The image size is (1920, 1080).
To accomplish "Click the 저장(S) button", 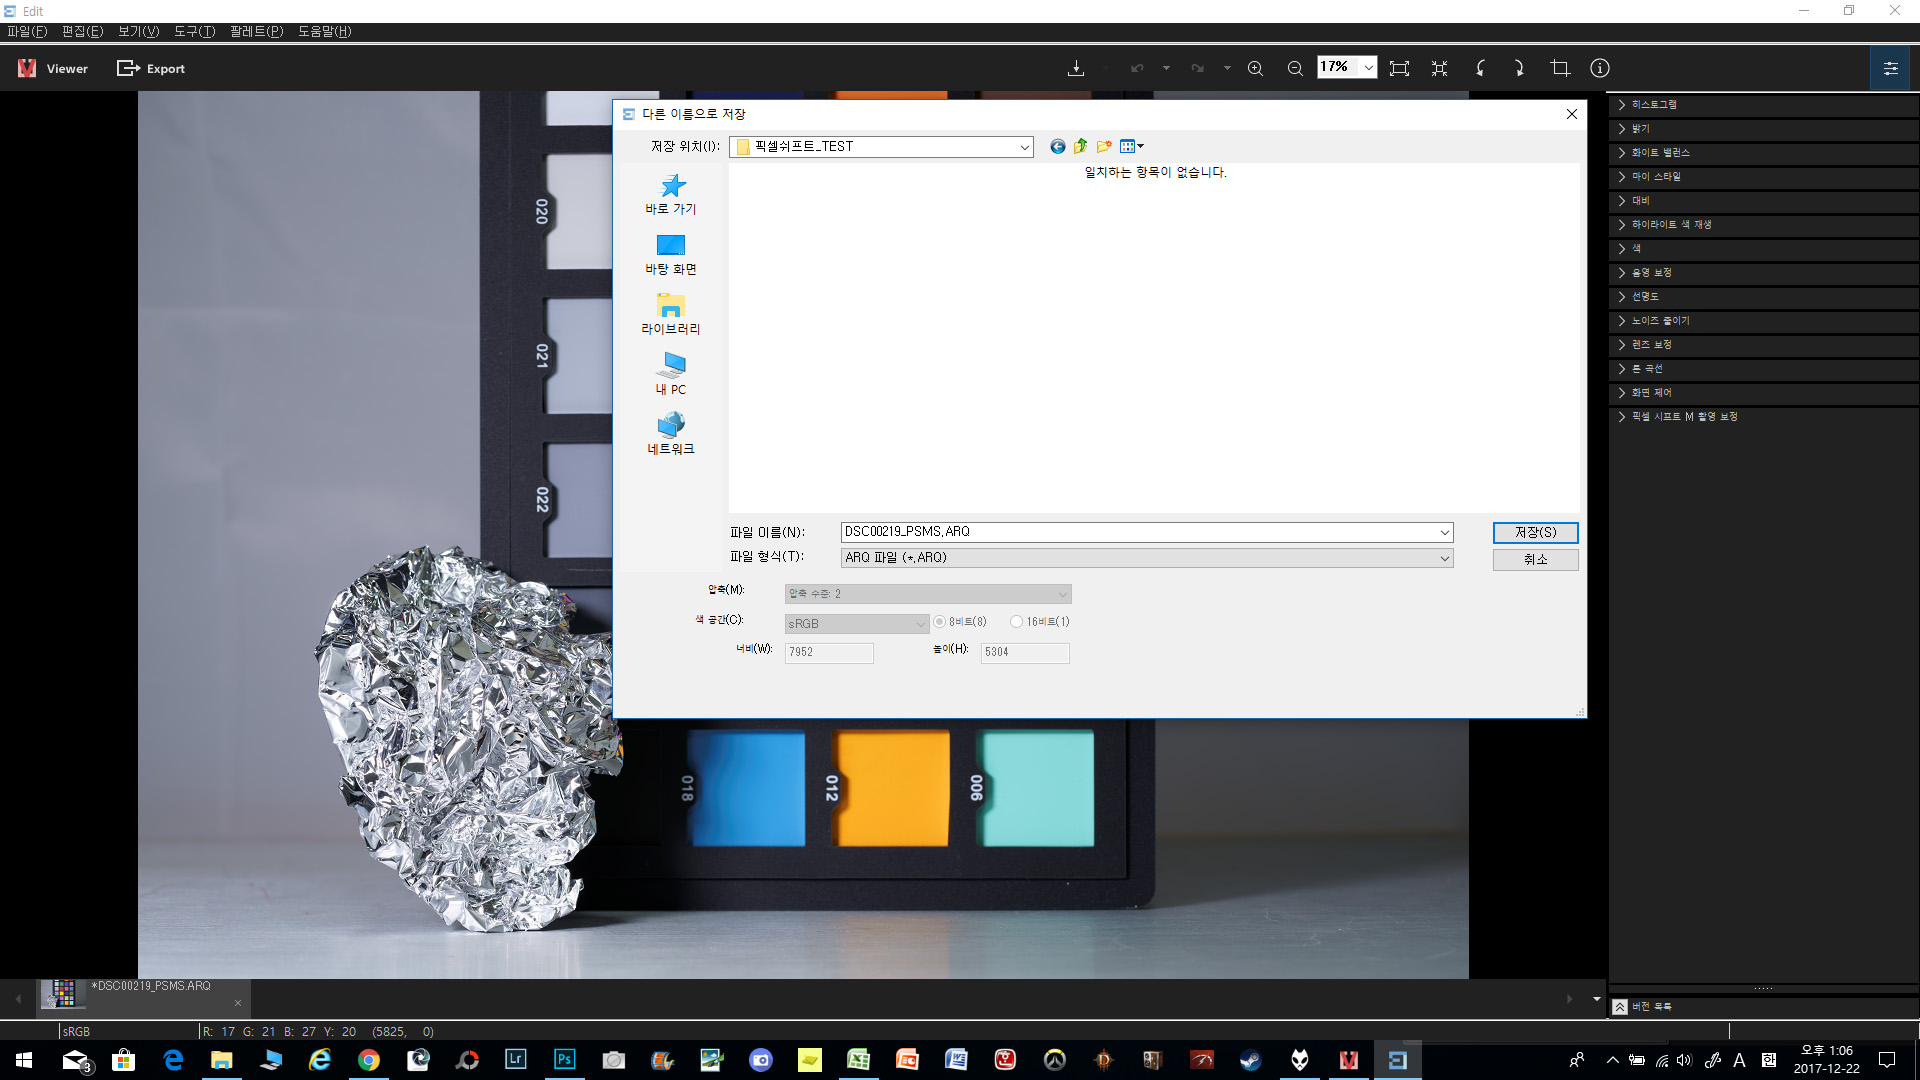I will (1535, 532).
